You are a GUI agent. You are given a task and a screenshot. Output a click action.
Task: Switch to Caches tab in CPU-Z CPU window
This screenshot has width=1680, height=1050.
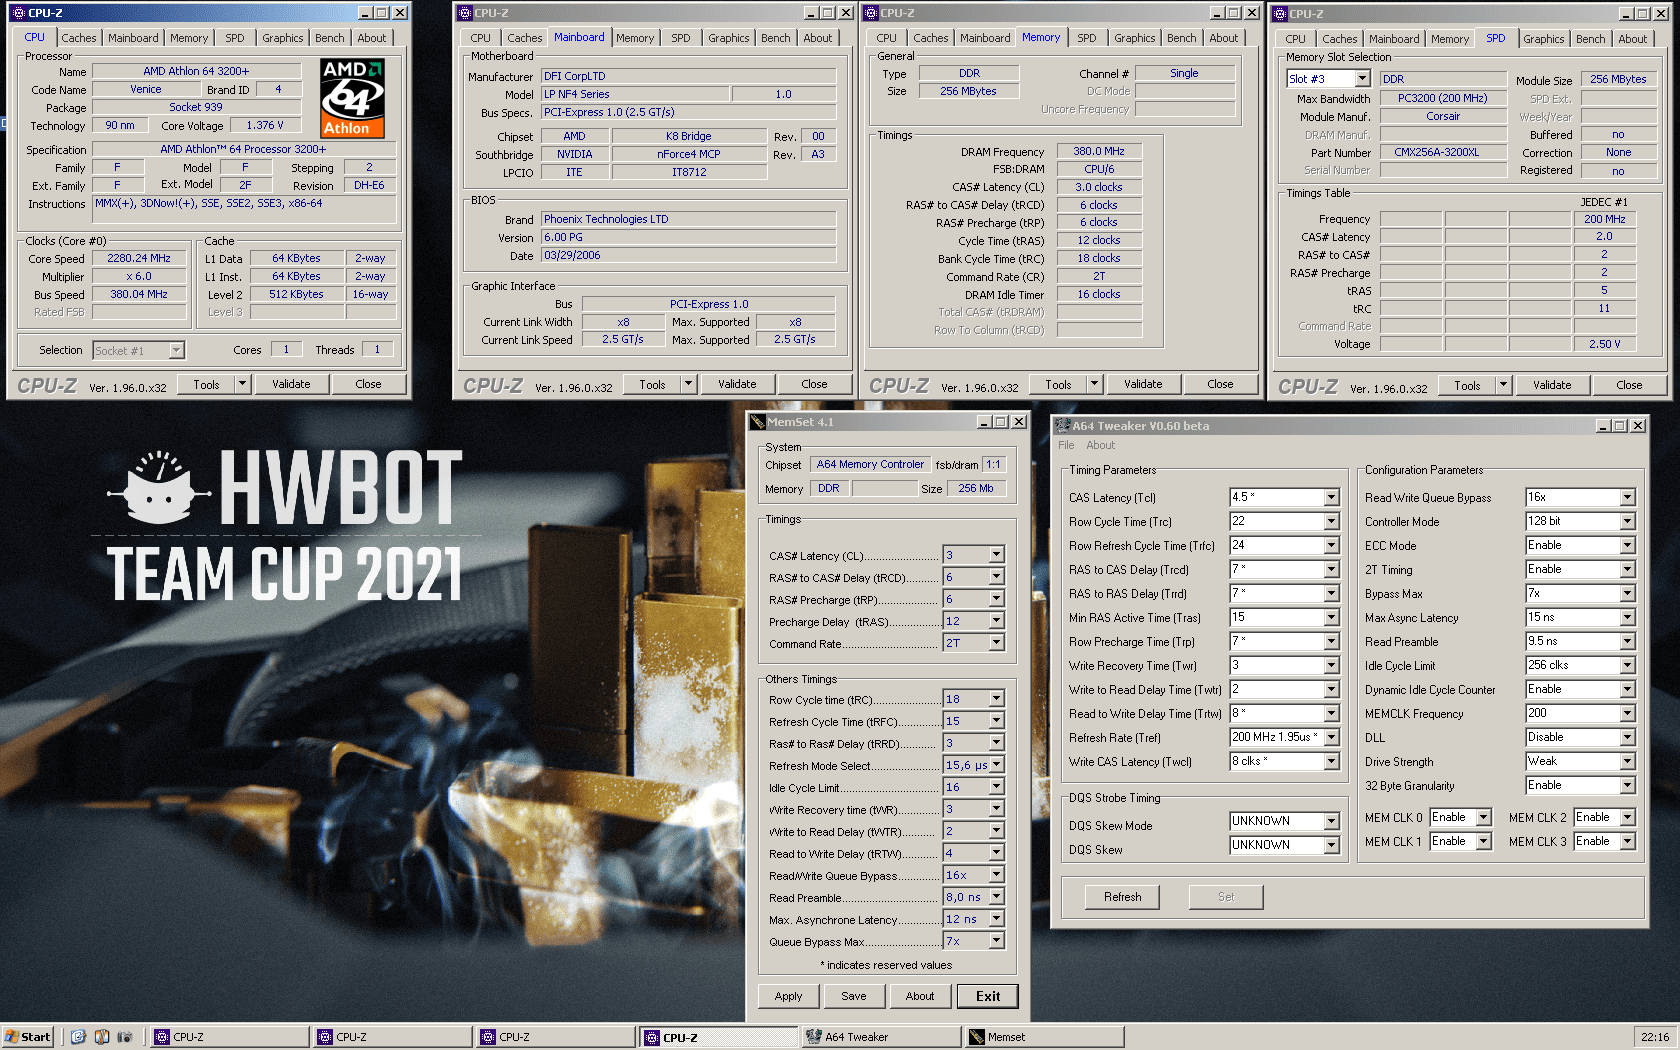79,38
